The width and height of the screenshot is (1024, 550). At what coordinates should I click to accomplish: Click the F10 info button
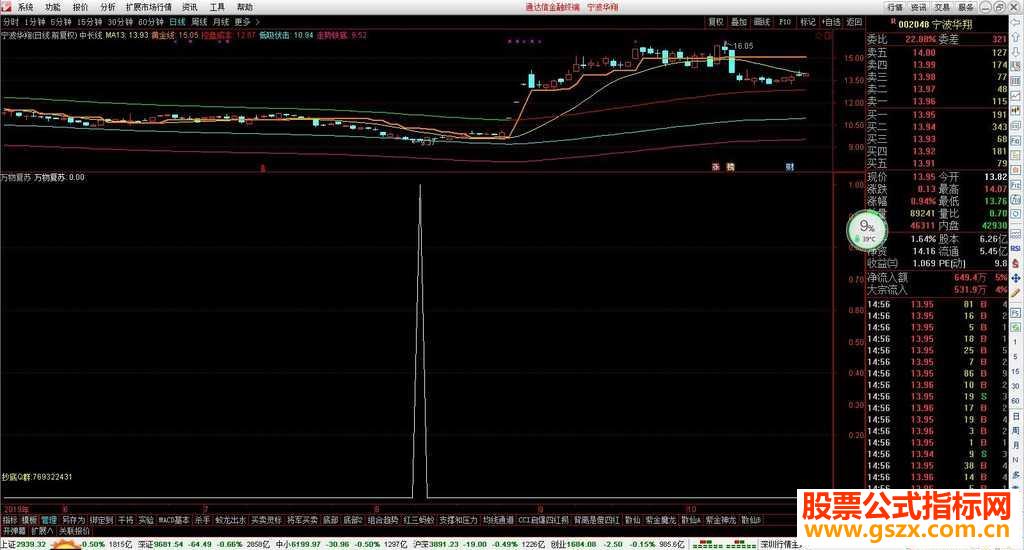[x=785, y=22]
